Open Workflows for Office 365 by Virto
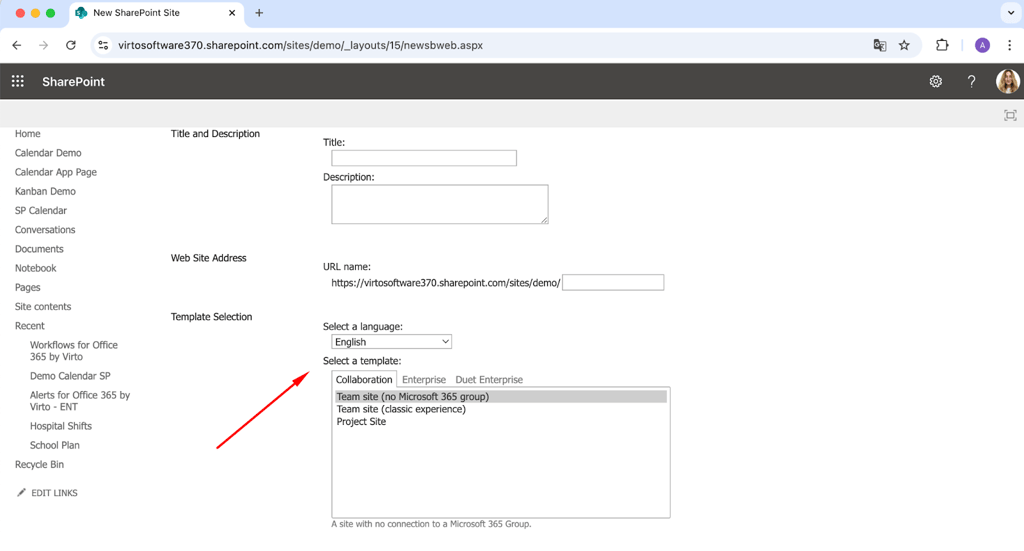Image resolution: width=1024 pixels, height=551 pixels. click(x=74, y=351)
